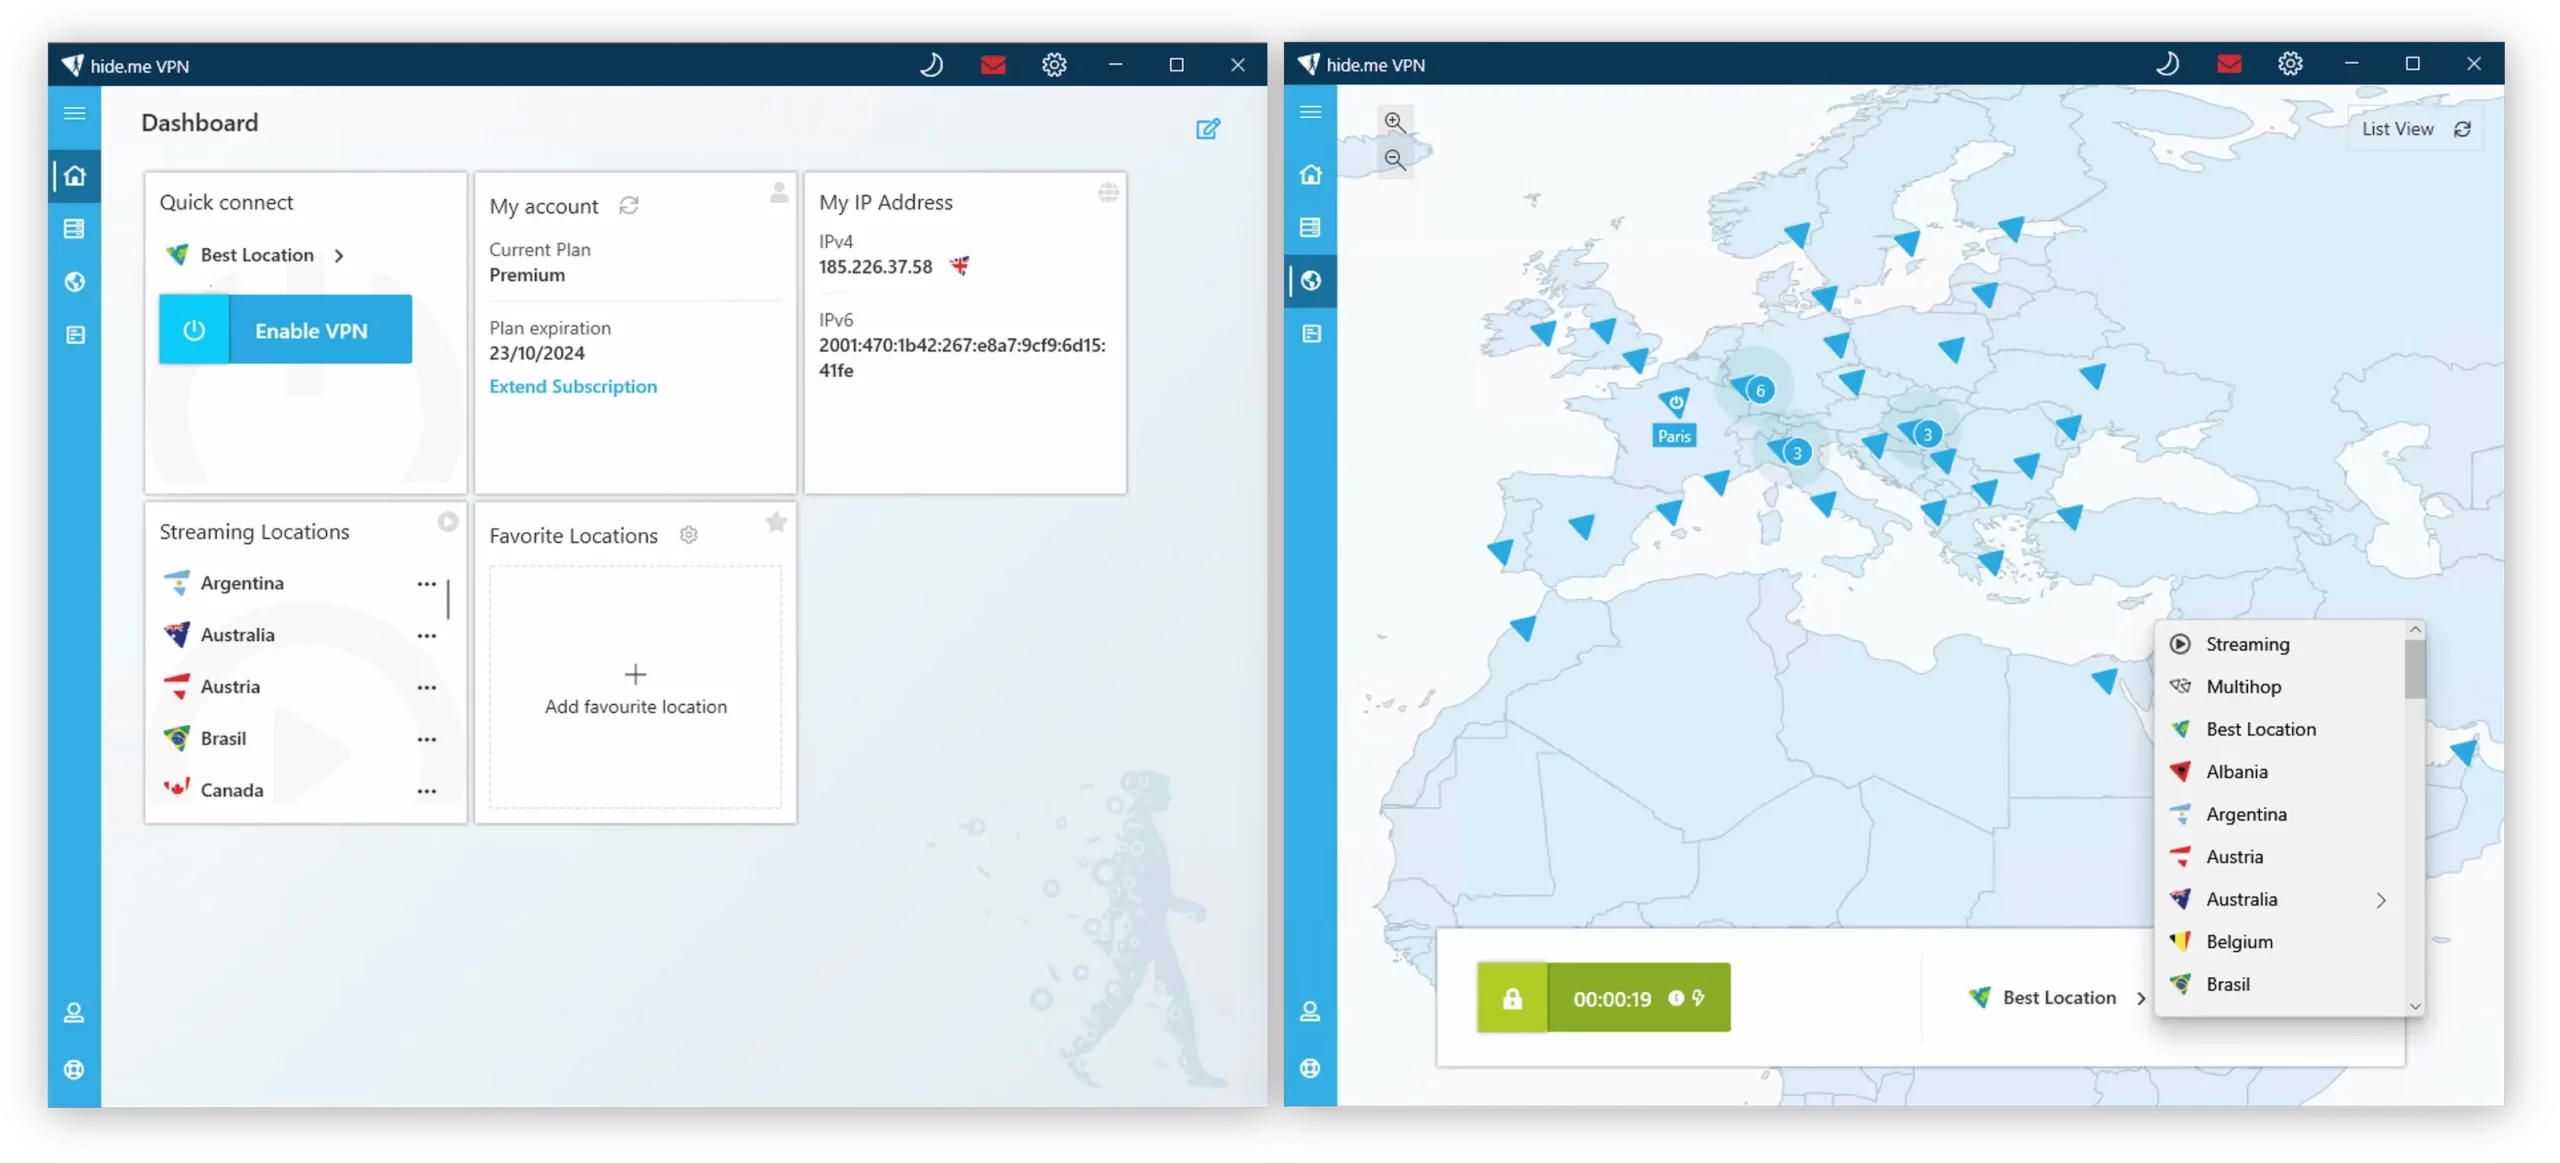Expand Best Location in Quick connect
The image size is (2560, 1163).
point(340,255)
